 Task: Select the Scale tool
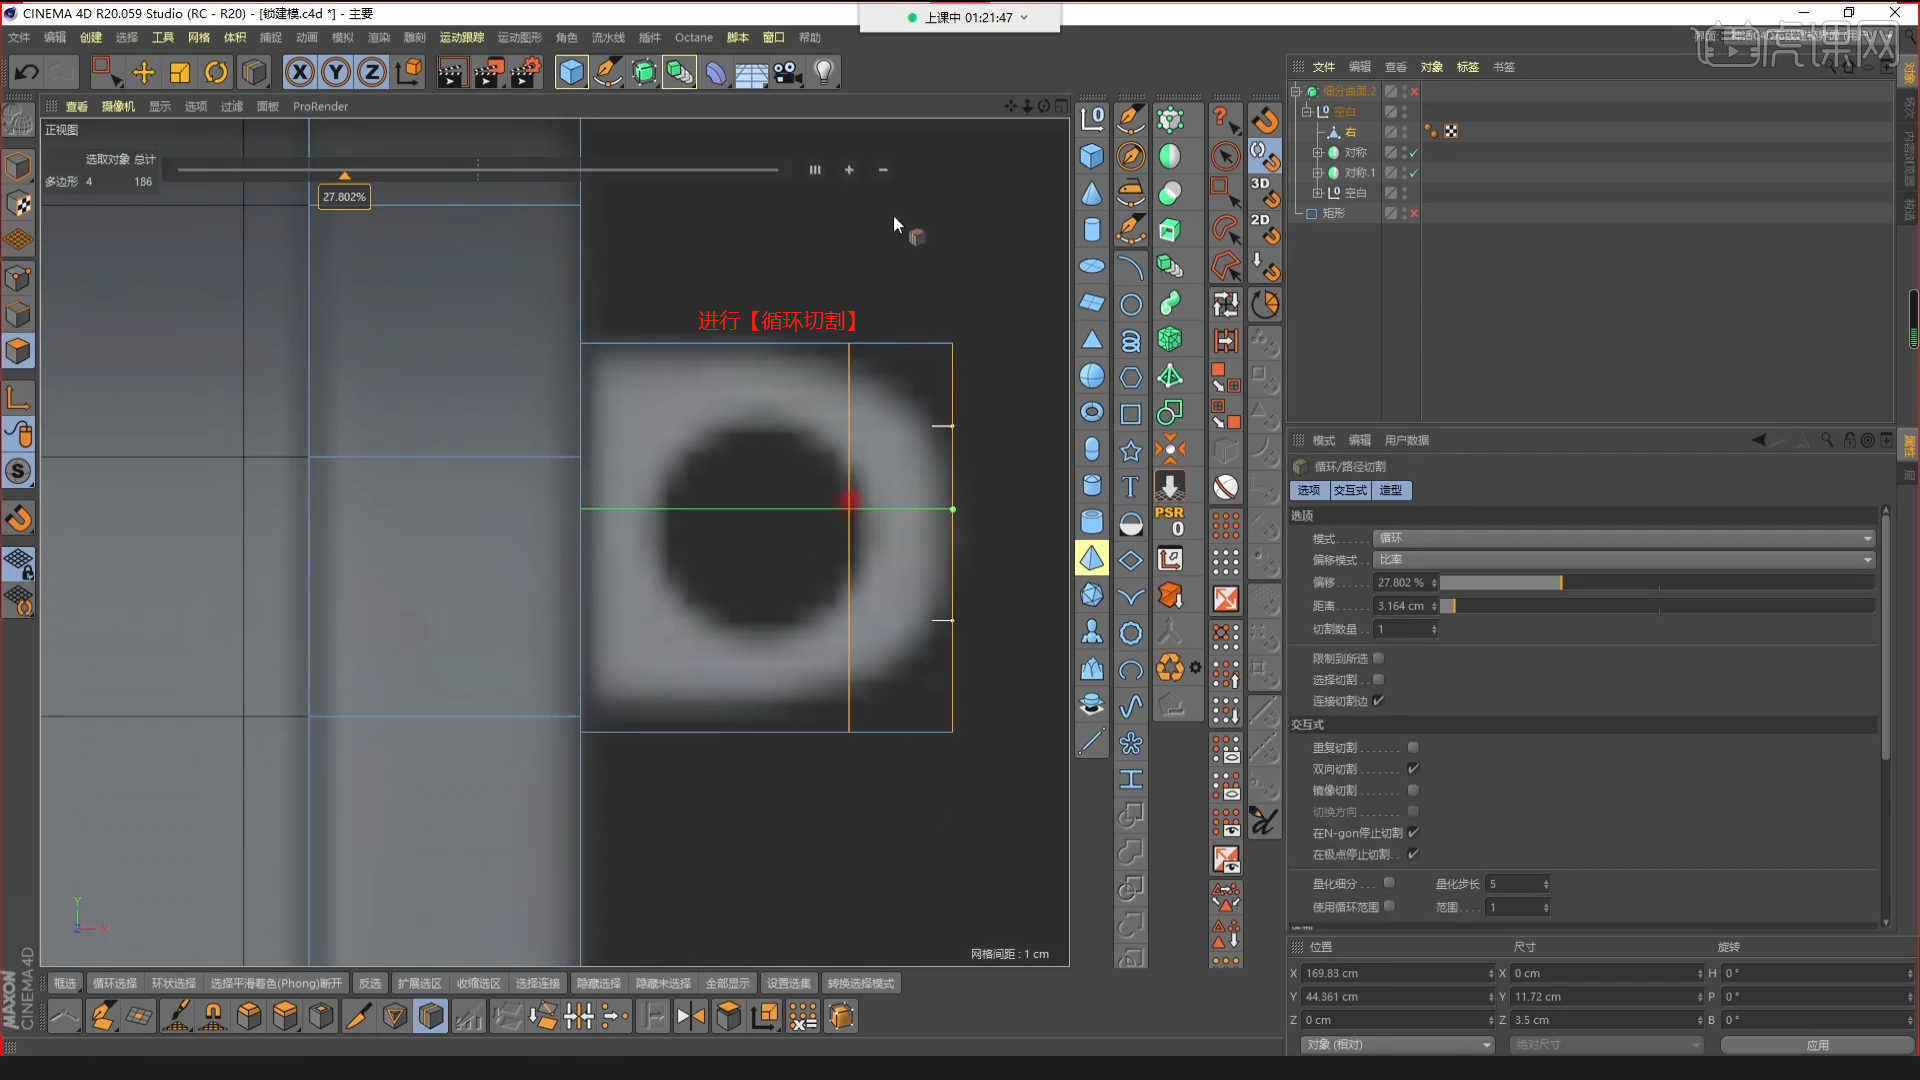(180, 72)
